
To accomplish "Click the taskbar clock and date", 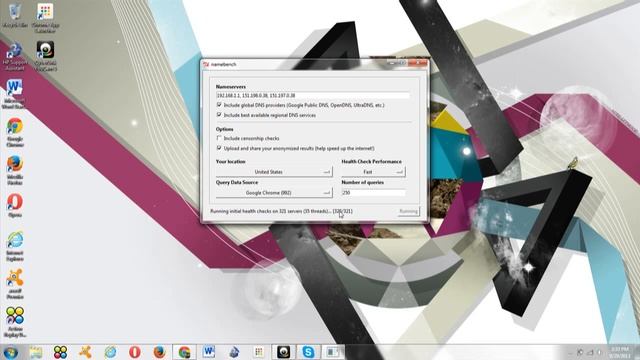I will click(x=620, y=352).
